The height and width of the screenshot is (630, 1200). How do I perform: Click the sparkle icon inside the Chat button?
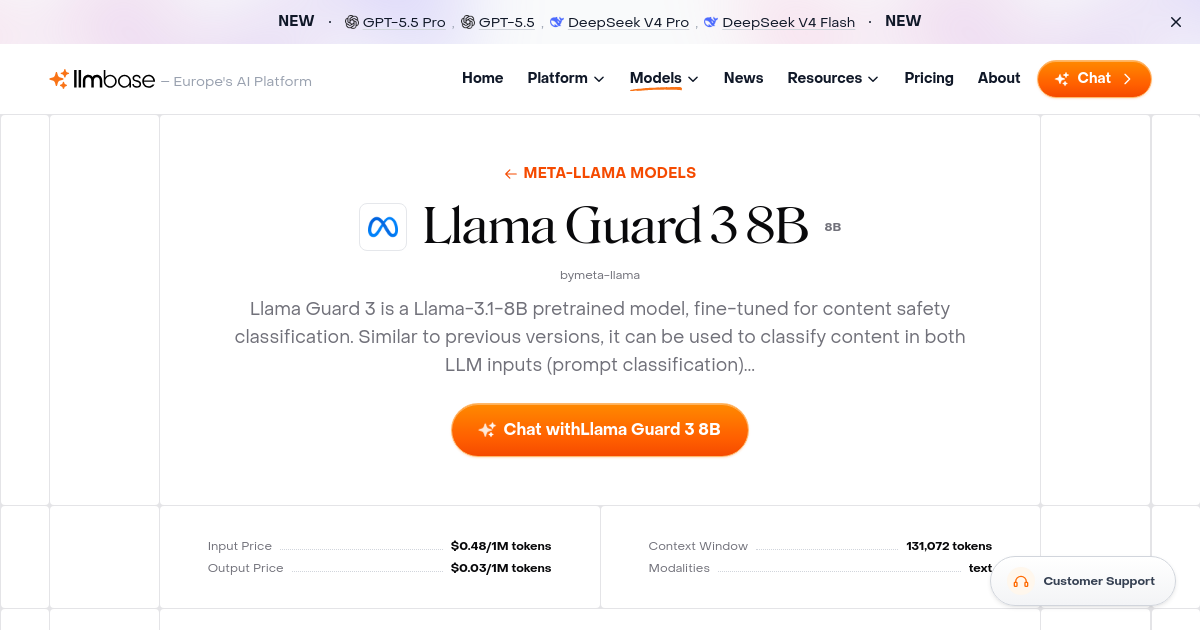pyautogui.click(x=1061, y=78)
